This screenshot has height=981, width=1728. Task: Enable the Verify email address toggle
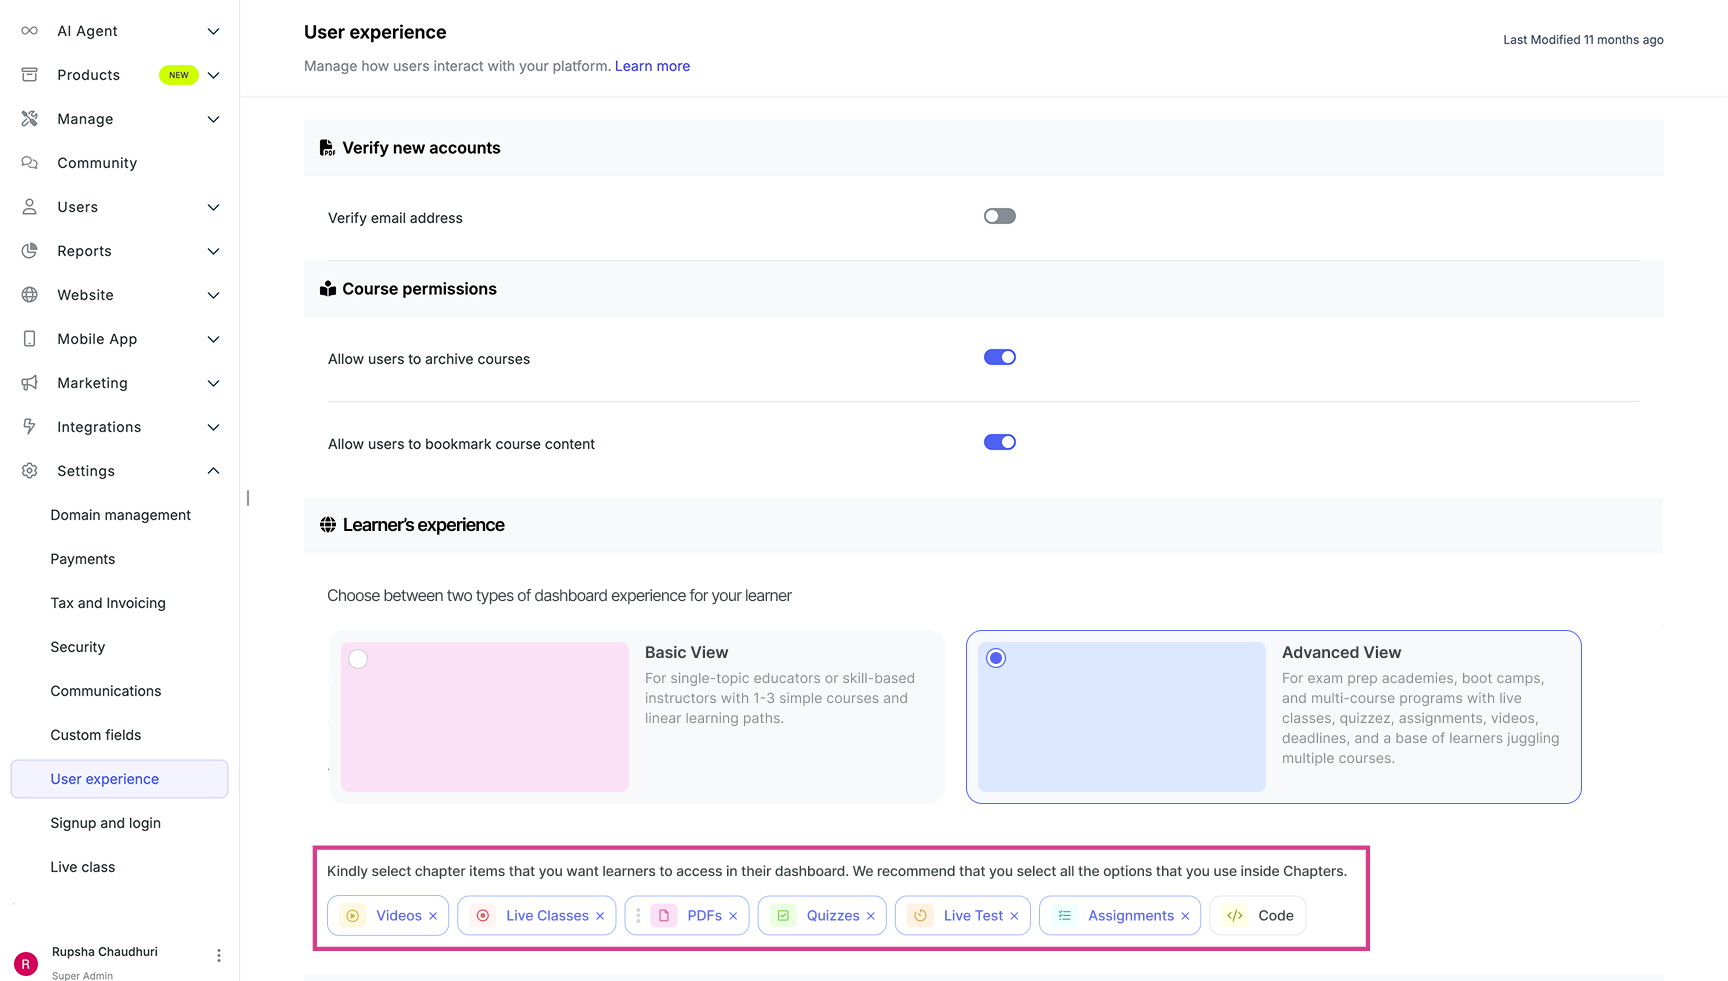coord(999,217)
